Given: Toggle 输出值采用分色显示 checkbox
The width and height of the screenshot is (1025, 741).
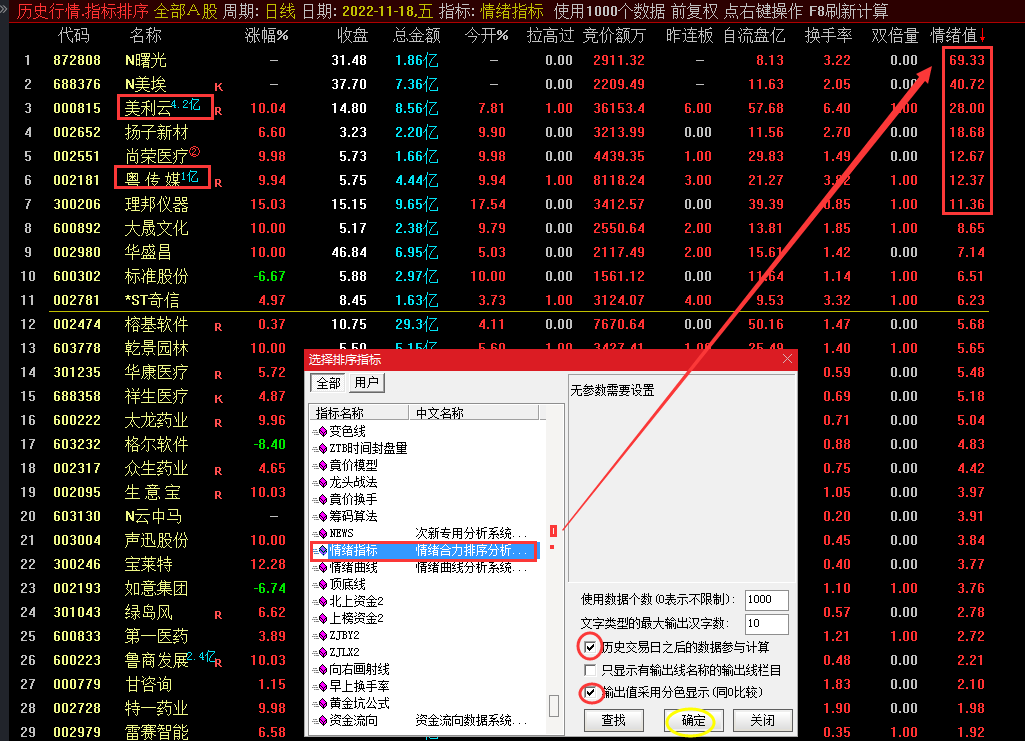Looking at the screenshot, I should point(590,693).
